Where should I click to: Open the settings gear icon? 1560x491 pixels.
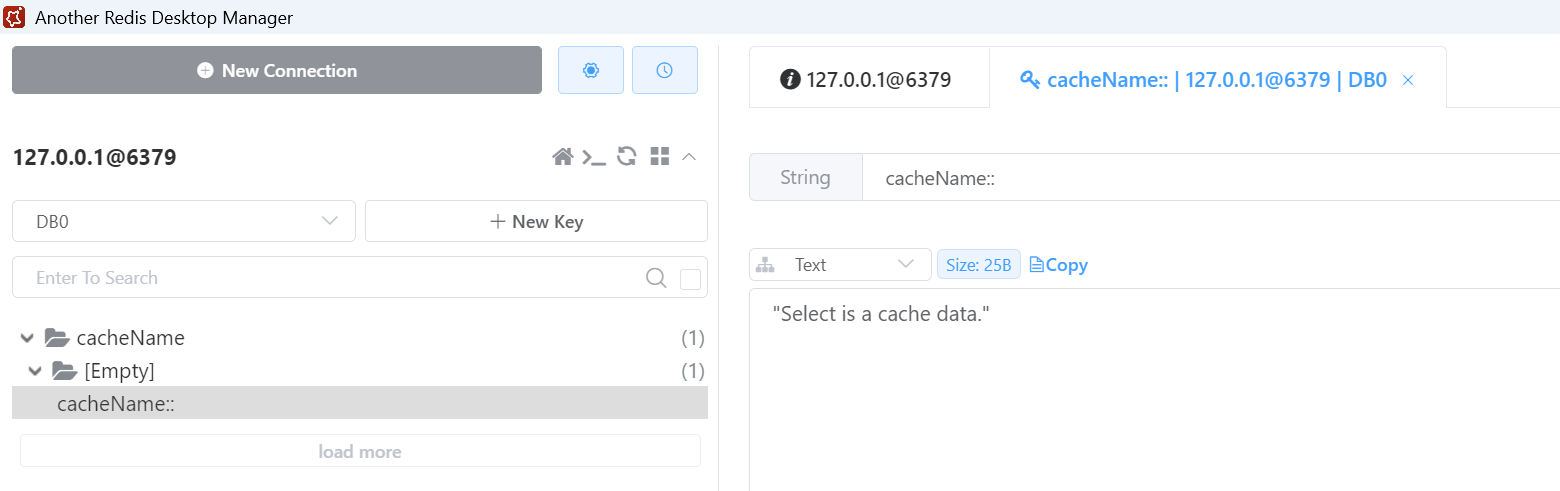coord(591,70)
